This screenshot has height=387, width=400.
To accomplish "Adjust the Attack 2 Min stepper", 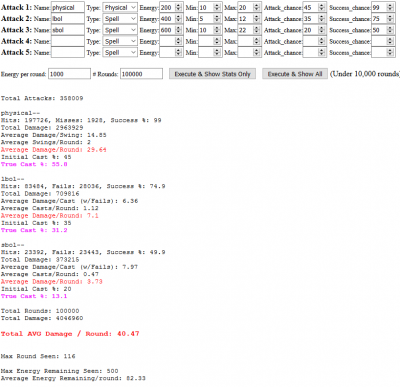I will (x=217, y=19).
